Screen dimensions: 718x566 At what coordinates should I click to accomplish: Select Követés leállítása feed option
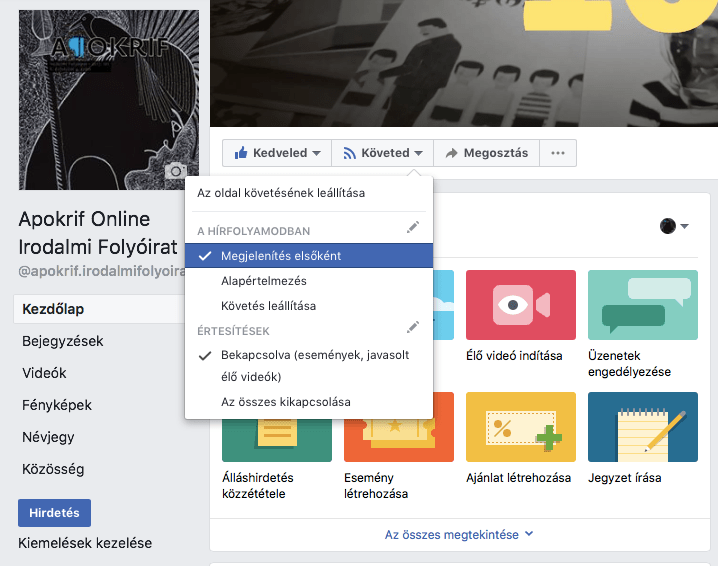click(309, 305)
